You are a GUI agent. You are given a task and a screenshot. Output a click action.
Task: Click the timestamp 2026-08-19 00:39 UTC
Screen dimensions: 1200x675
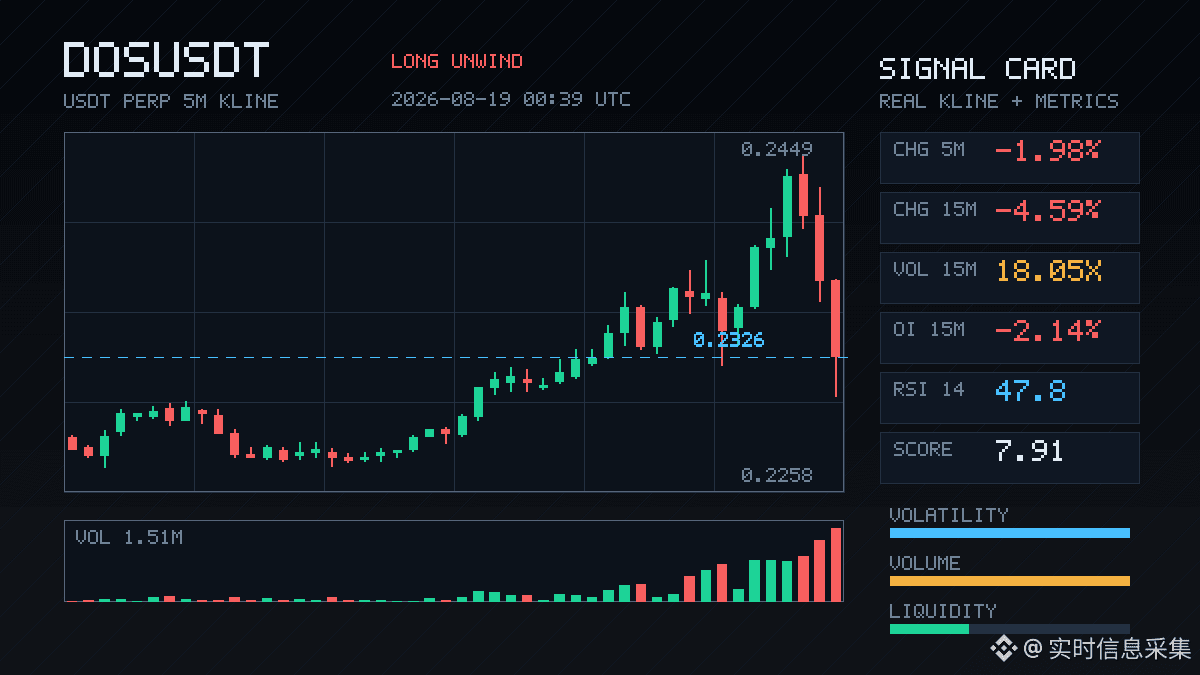point(511,99)
